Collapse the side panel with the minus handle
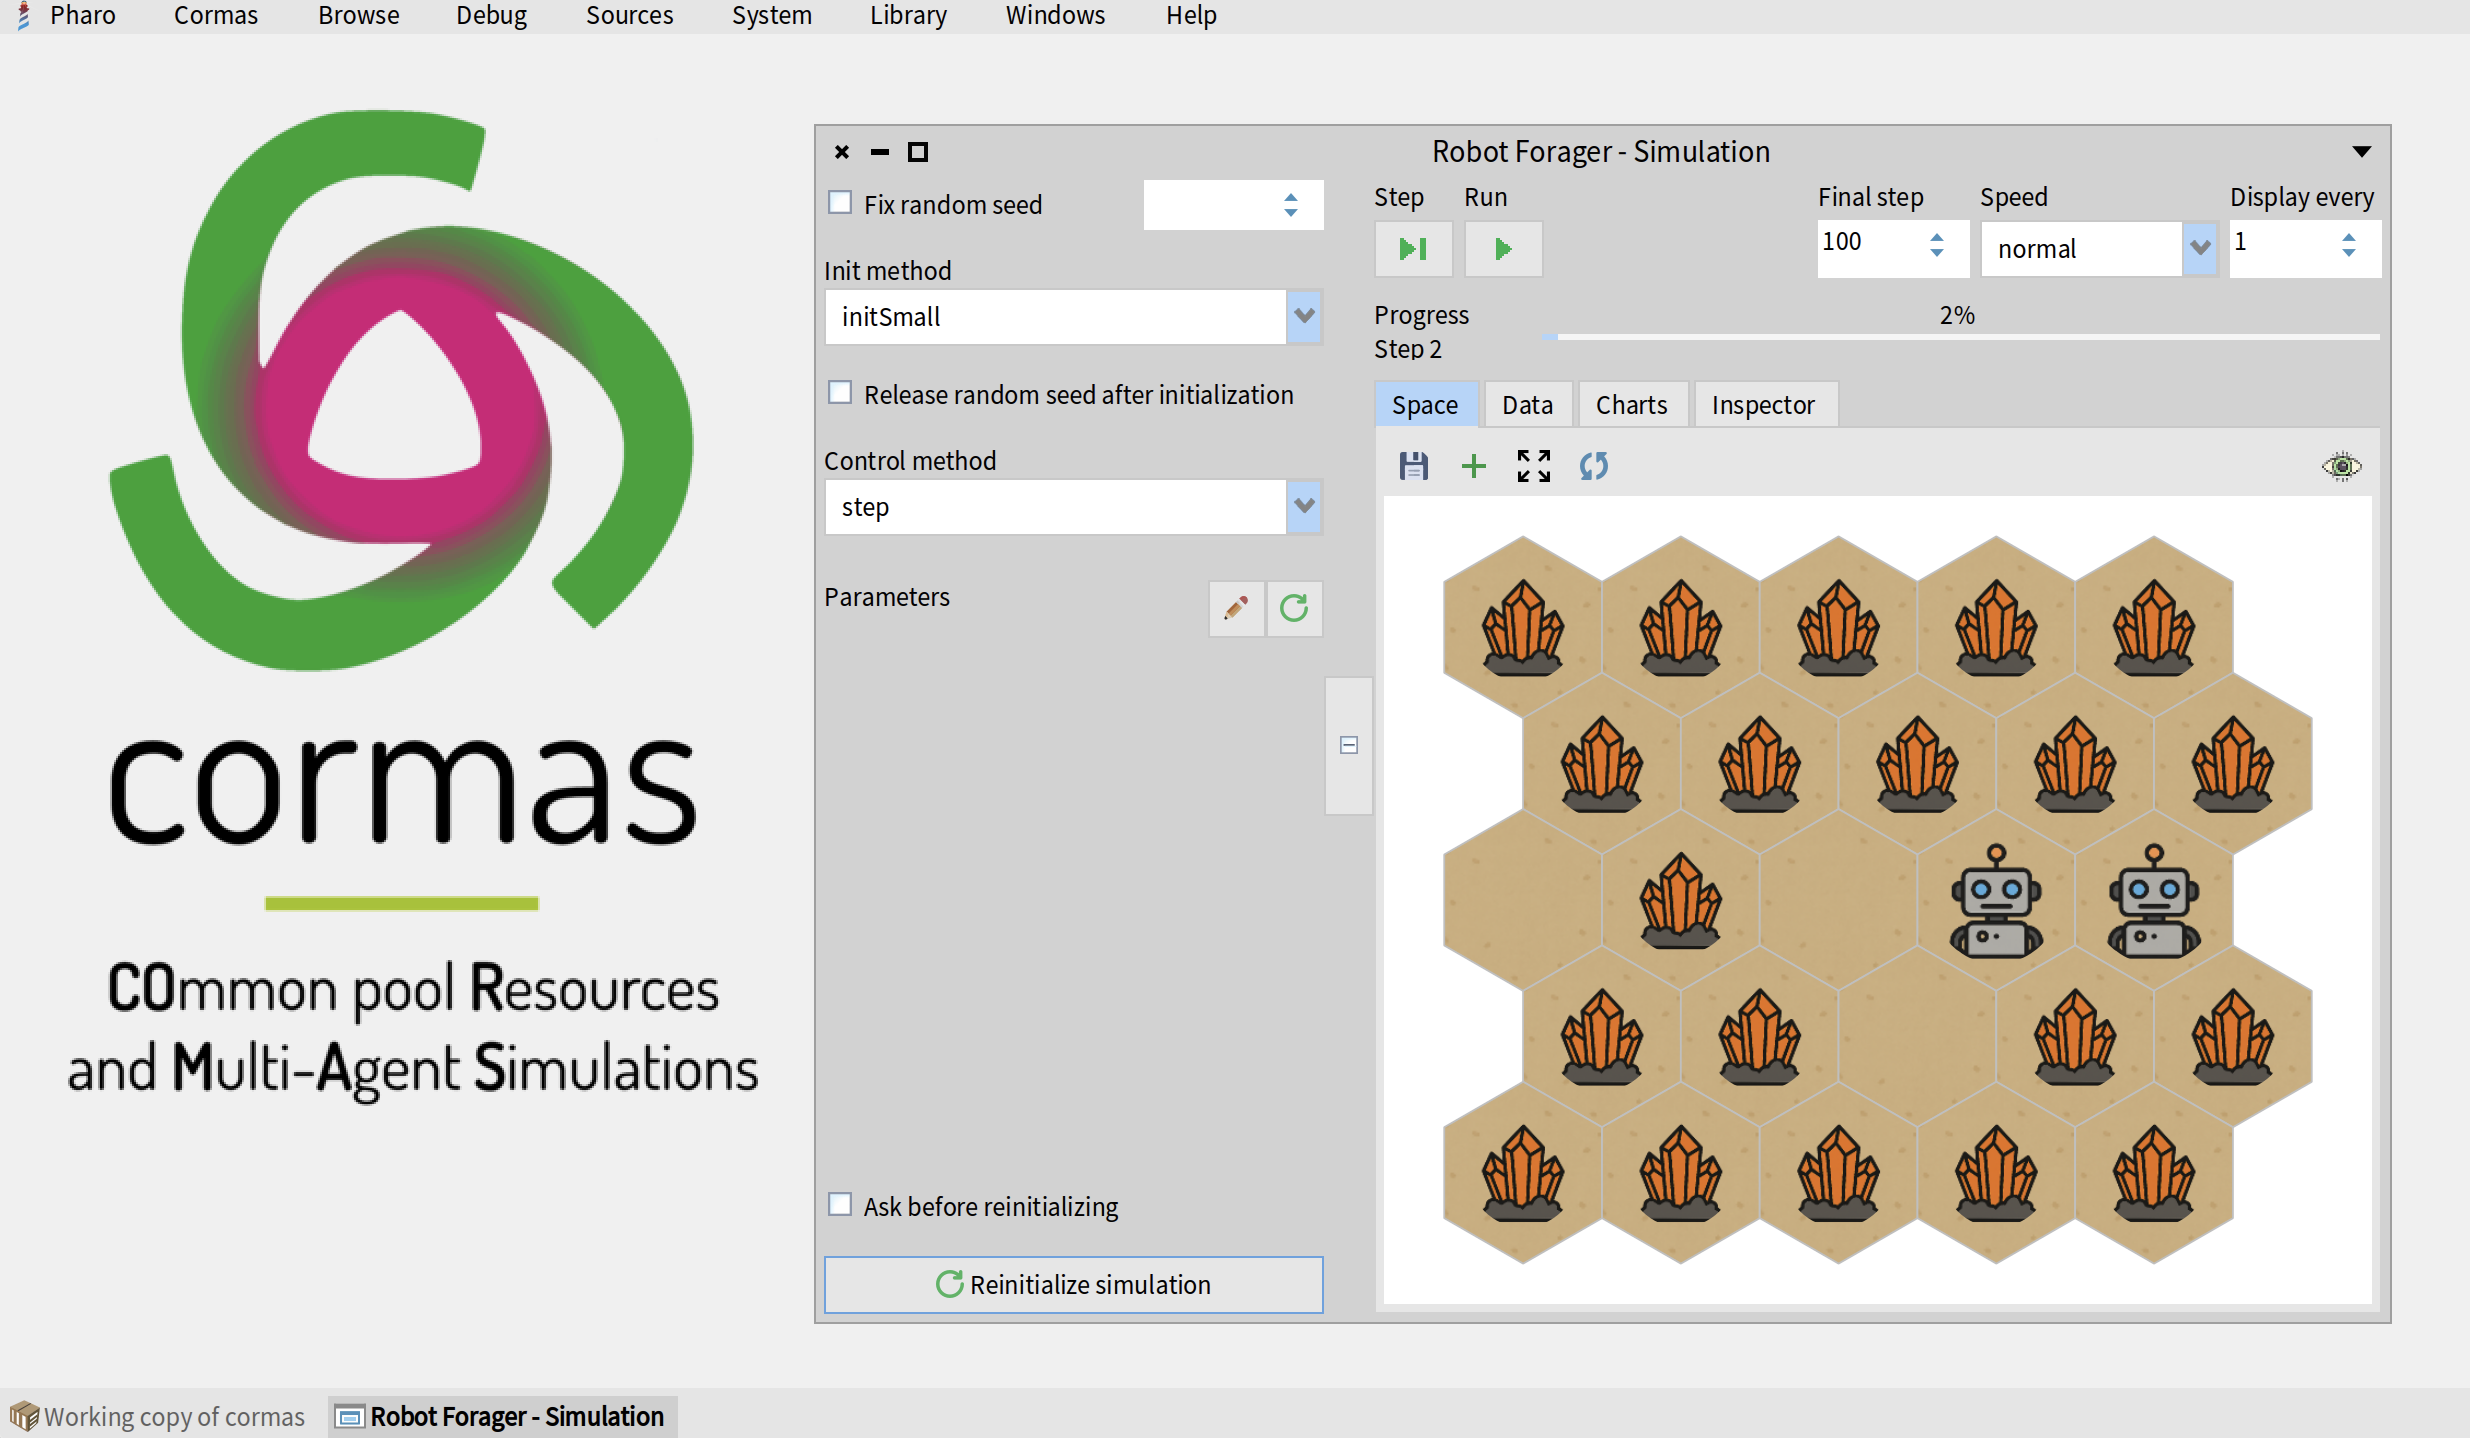Image resolution: width=2470 pixels, height=1438 pixels. 1348,745
